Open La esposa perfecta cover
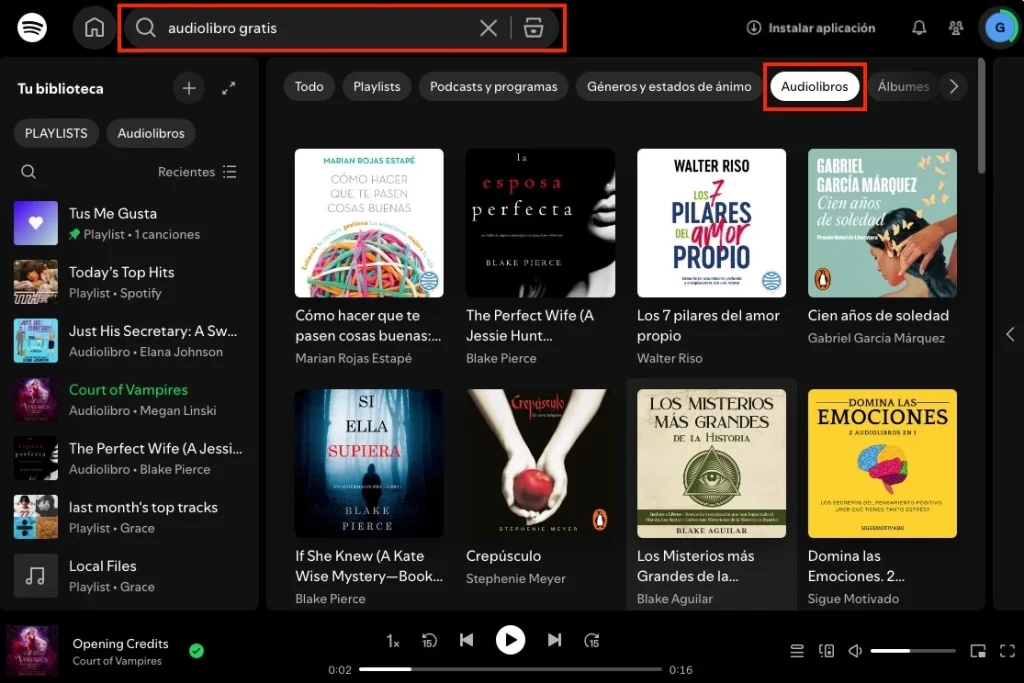1024x683 pixels. [x=540, y=223]
